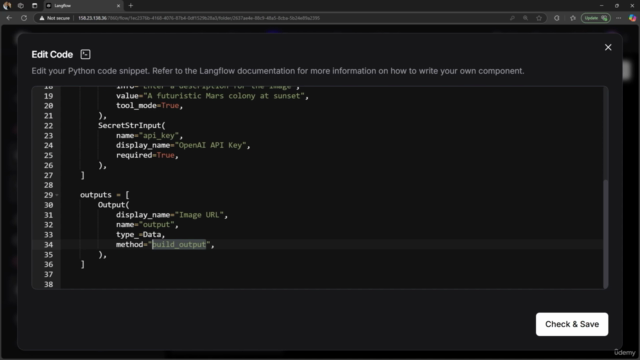Click the terminal icon beside Edit Code

85,54
